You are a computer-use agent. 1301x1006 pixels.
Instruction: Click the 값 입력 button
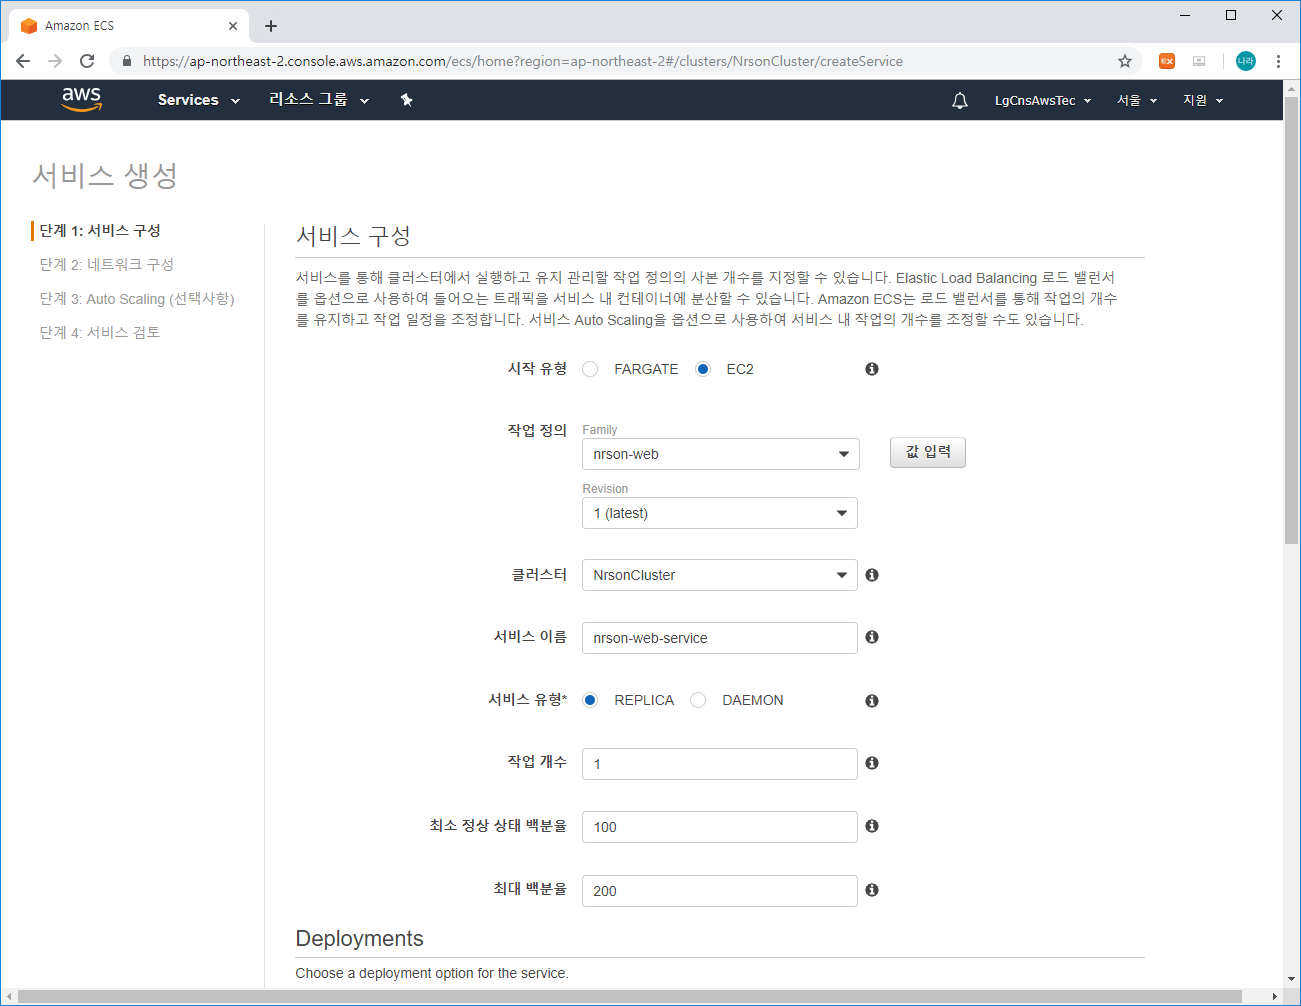928,453
